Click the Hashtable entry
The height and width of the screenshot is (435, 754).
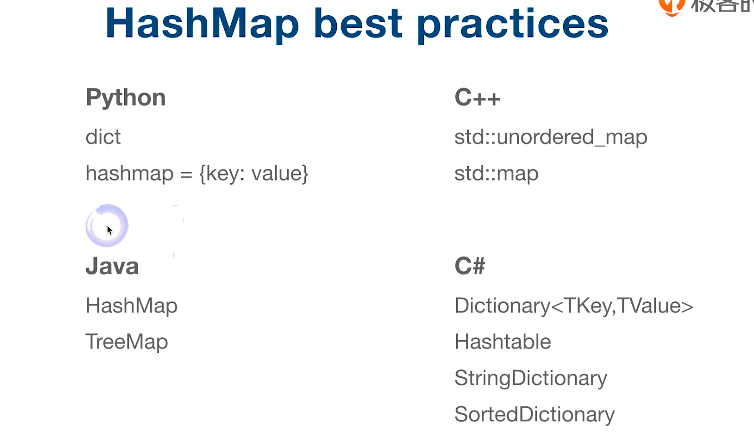pos(503,342)
